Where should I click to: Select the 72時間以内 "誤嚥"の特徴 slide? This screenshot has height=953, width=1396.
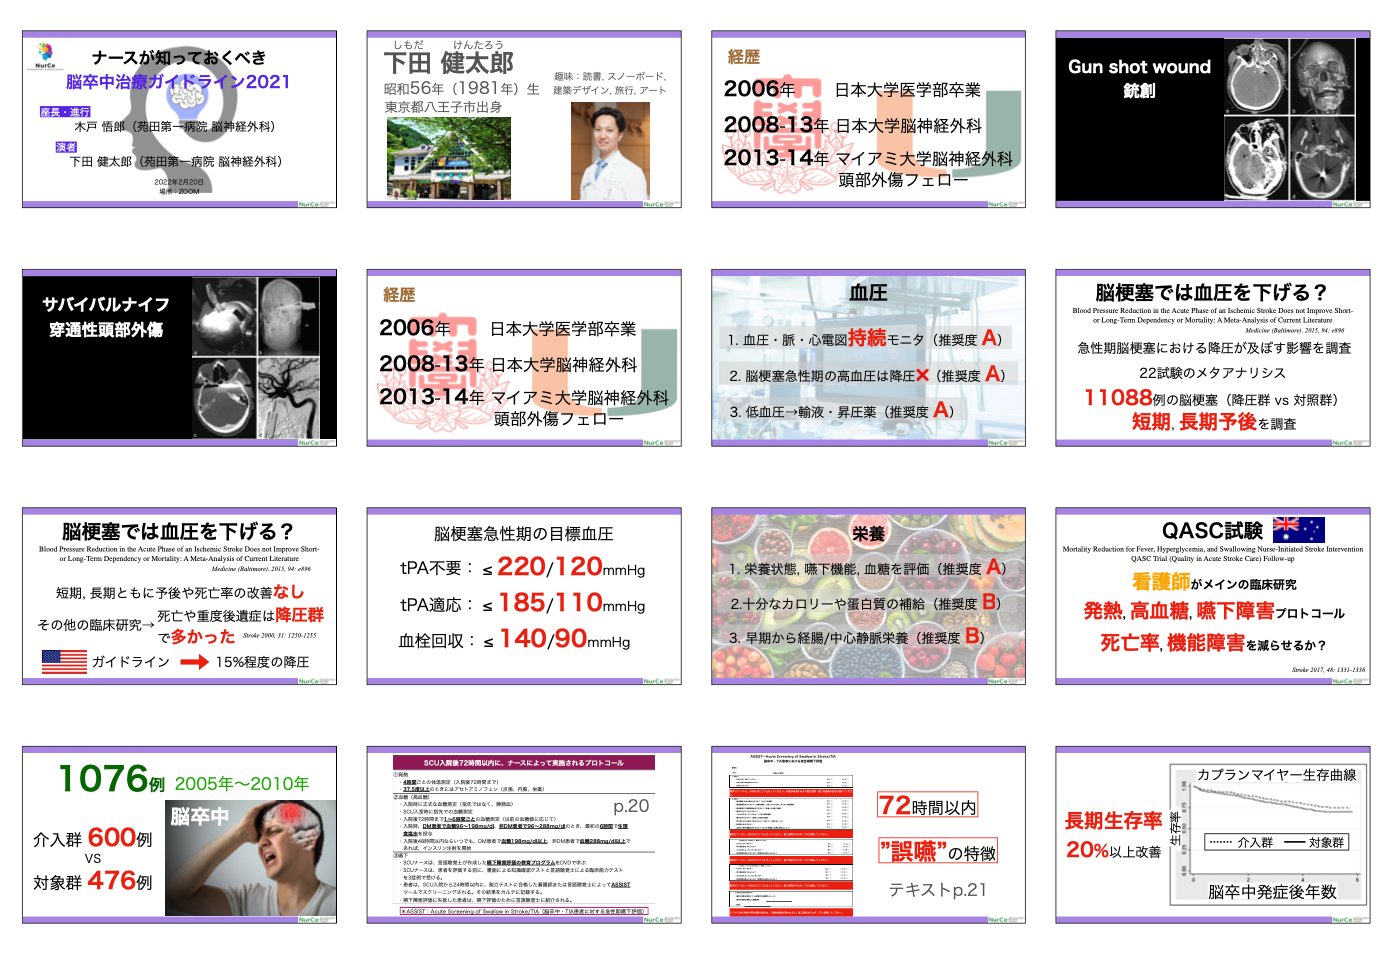click(868, 834)
